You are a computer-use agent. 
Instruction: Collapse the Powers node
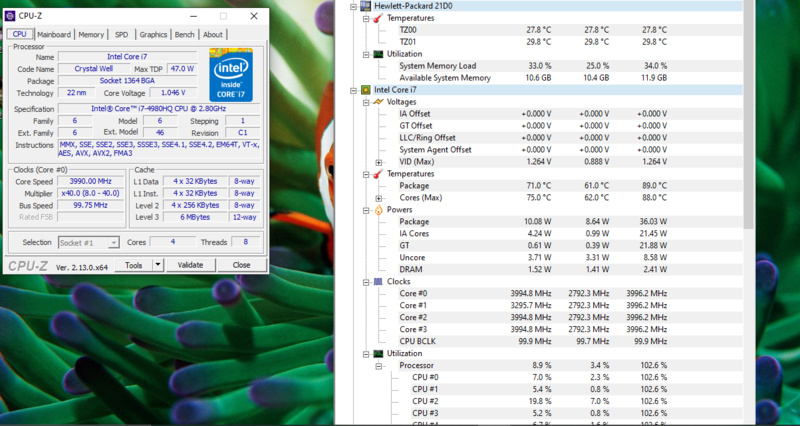[x=366, y=210]
